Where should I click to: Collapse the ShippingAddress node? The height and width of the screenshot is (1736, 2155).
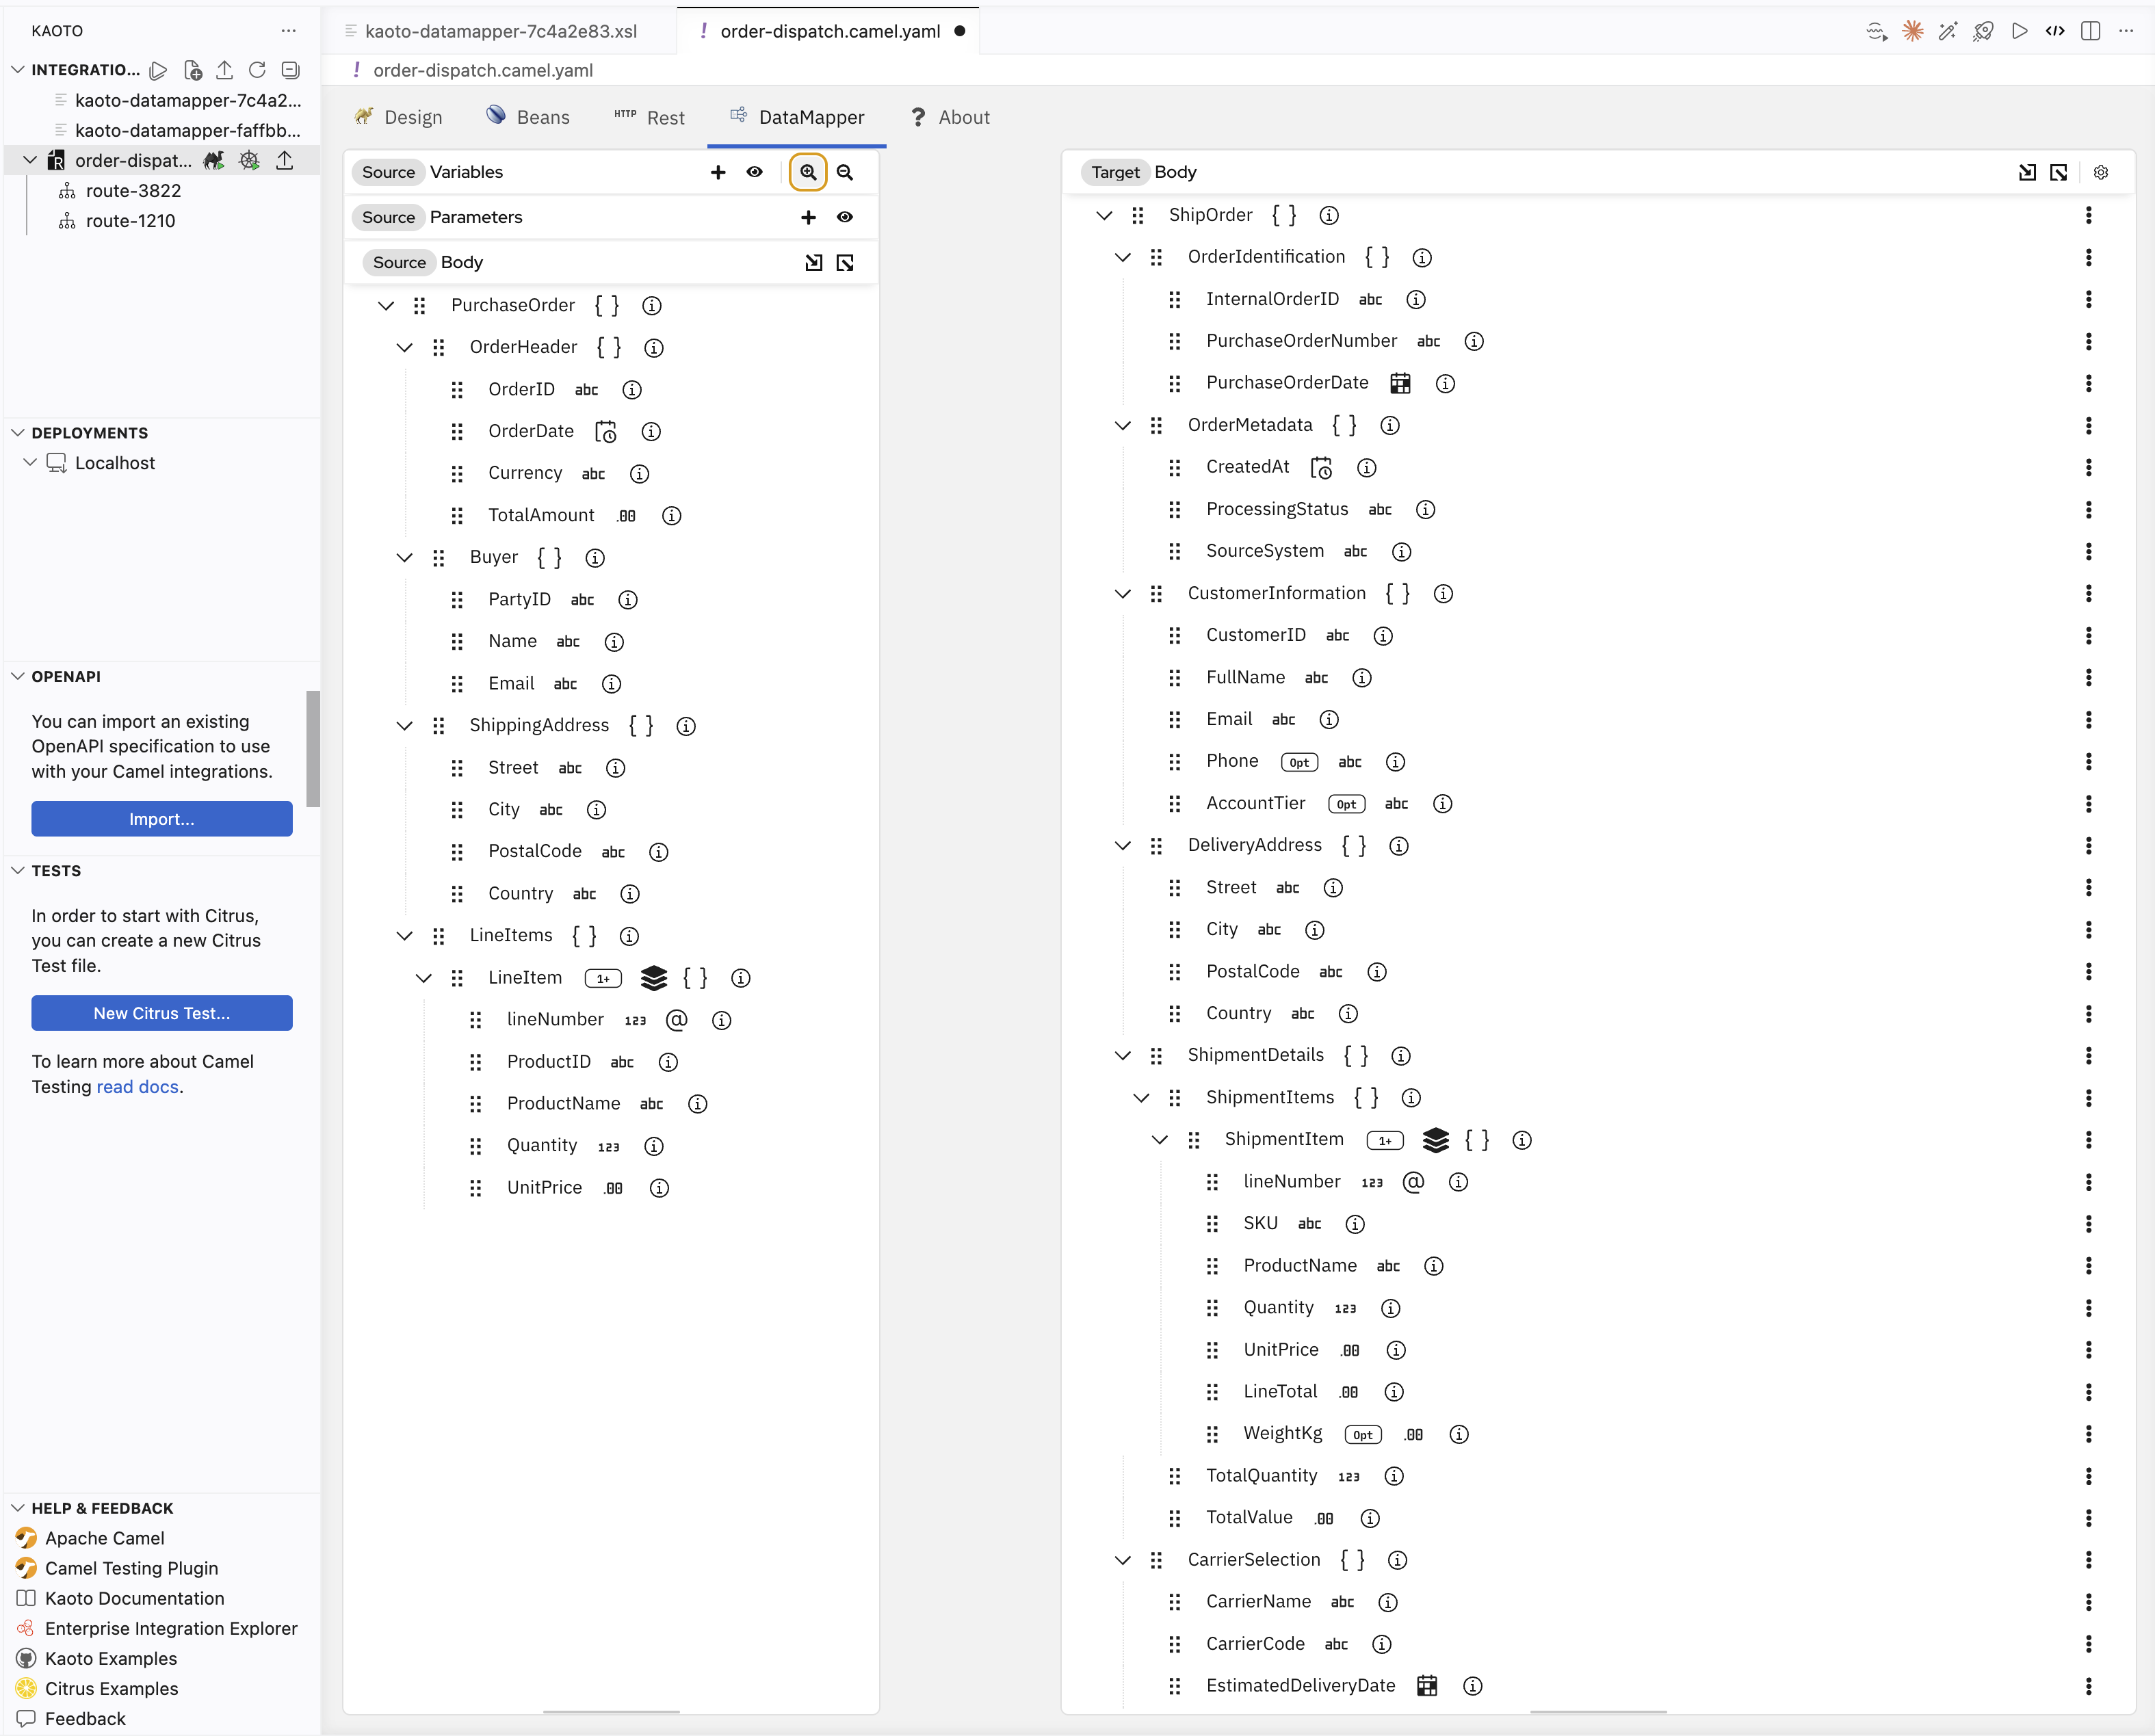pos(404,725)
